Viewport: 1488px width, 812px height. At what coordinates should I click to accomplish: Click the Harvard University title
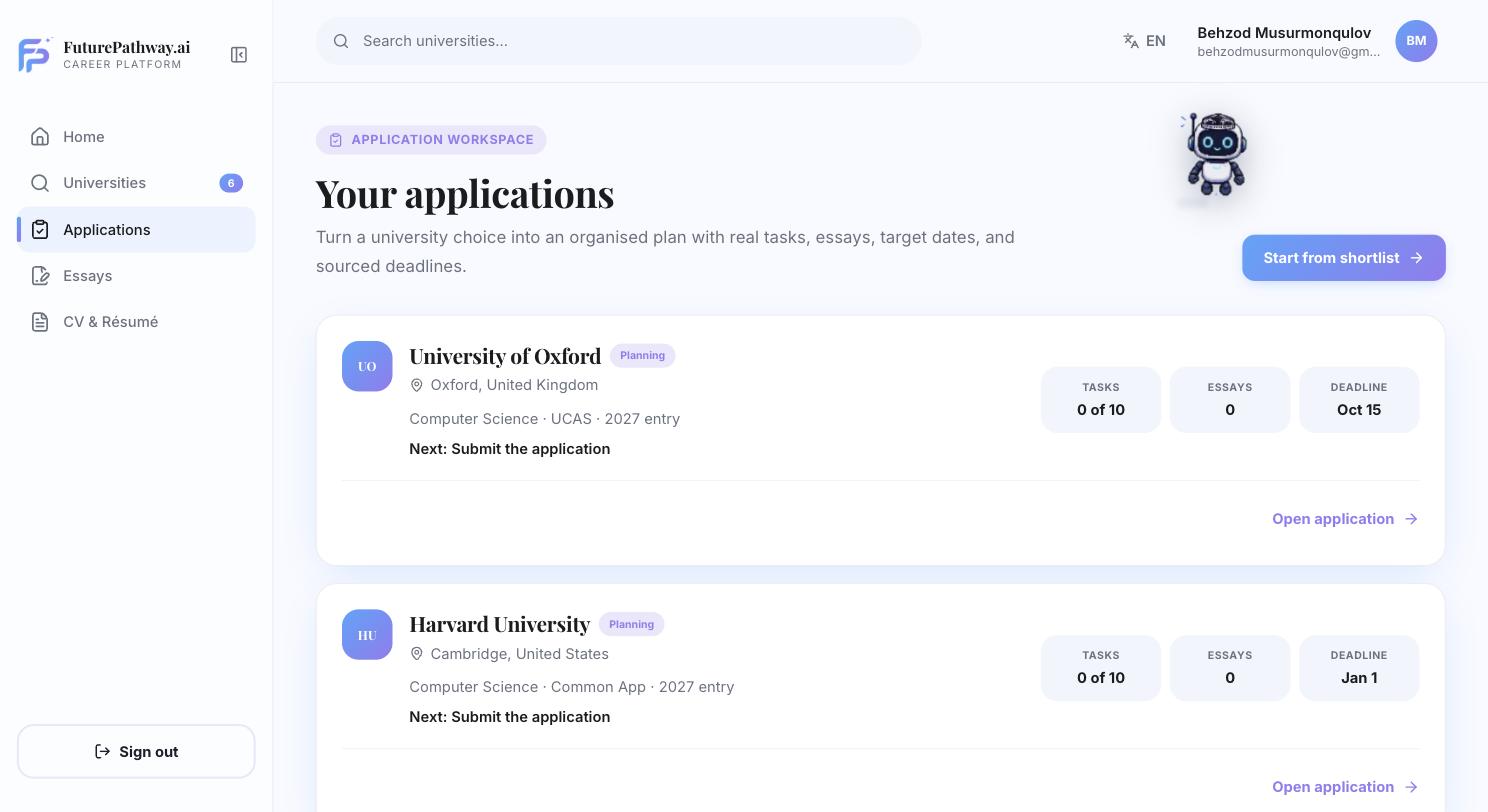point(500,624)
